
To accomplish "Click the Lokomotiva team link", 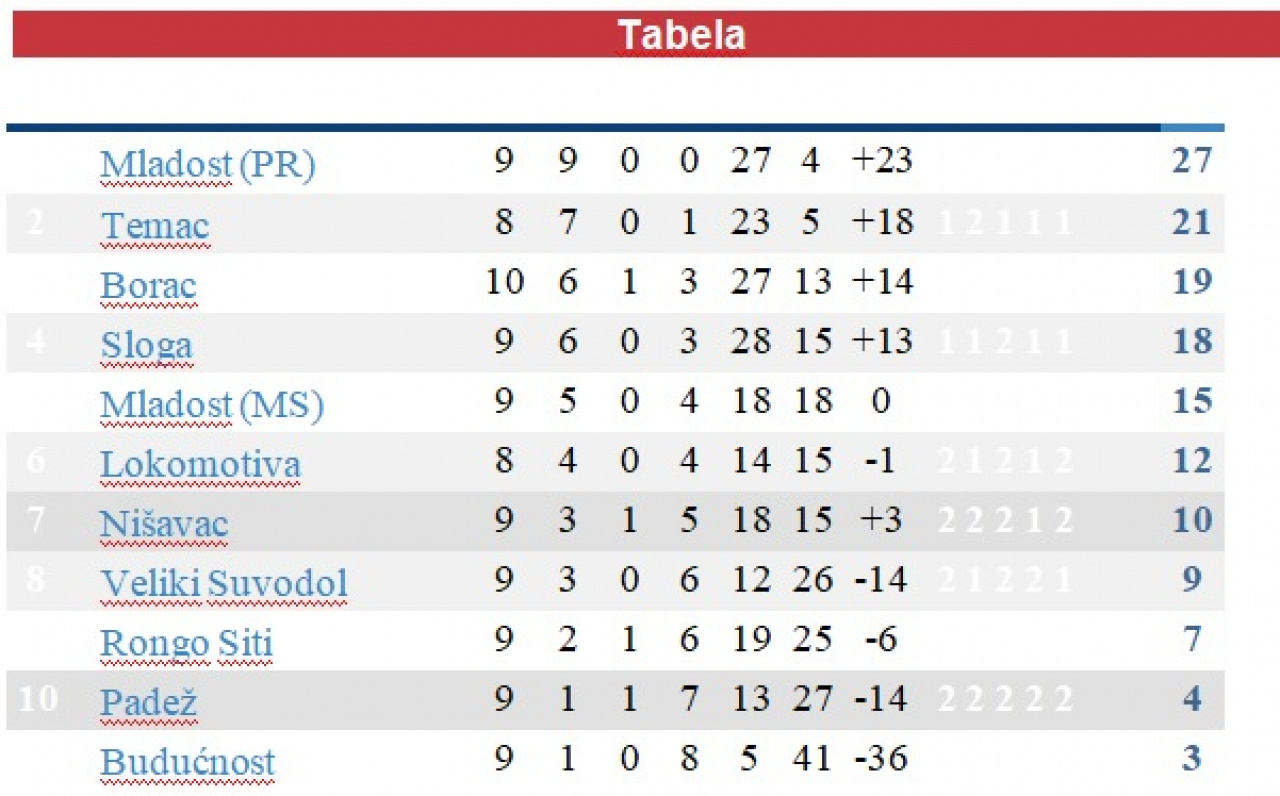I will 200,463.
